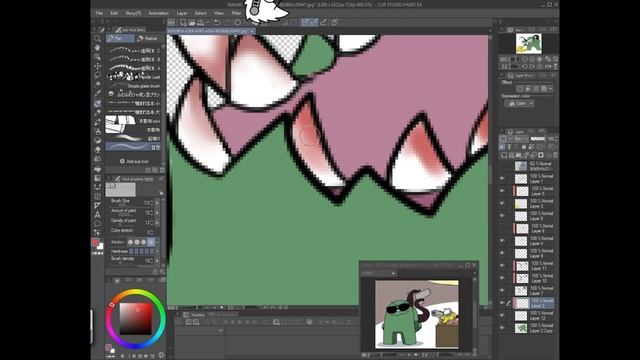Hide Layer 1 with its eye icon
The width and height of the screenshot is (640, 360).
[x=502, y=179]
